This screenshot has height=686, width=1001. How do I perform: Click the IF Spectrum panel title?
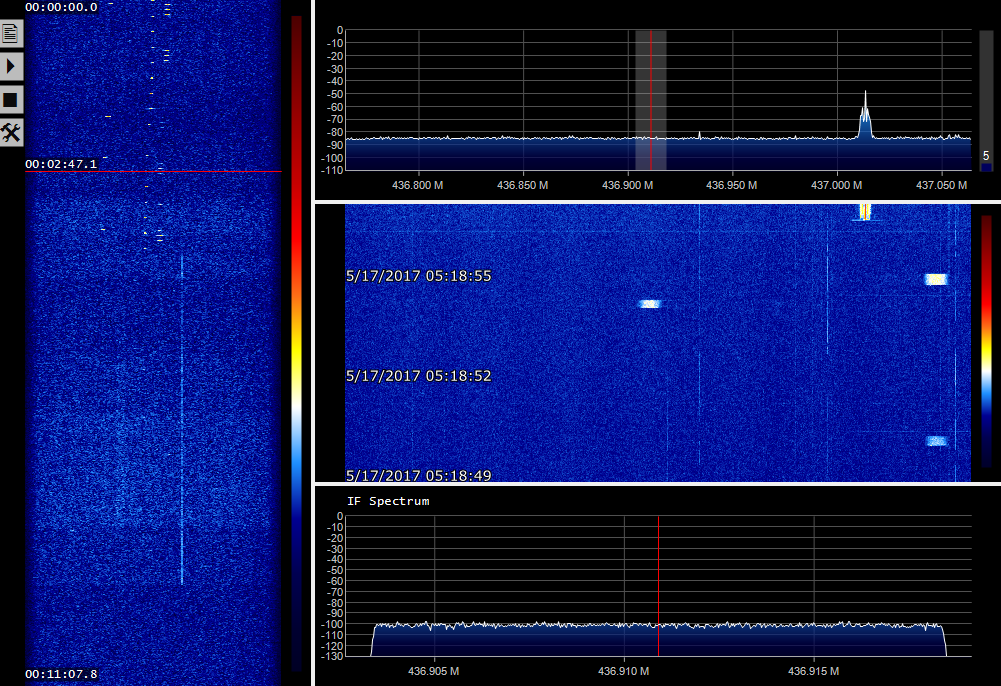pos(388,501)
